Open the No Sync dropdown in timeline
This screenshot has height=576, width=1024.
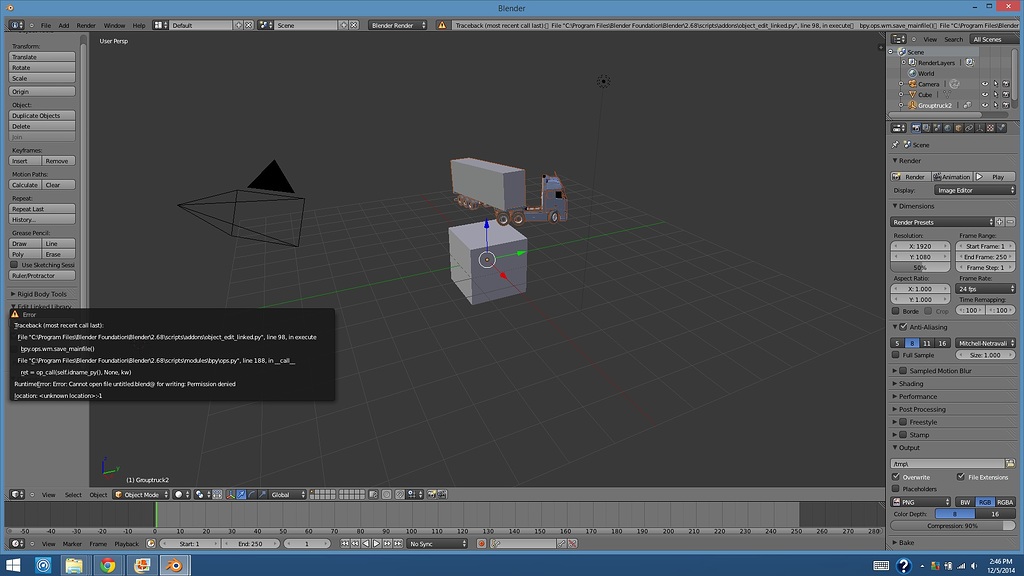point(437,543)
